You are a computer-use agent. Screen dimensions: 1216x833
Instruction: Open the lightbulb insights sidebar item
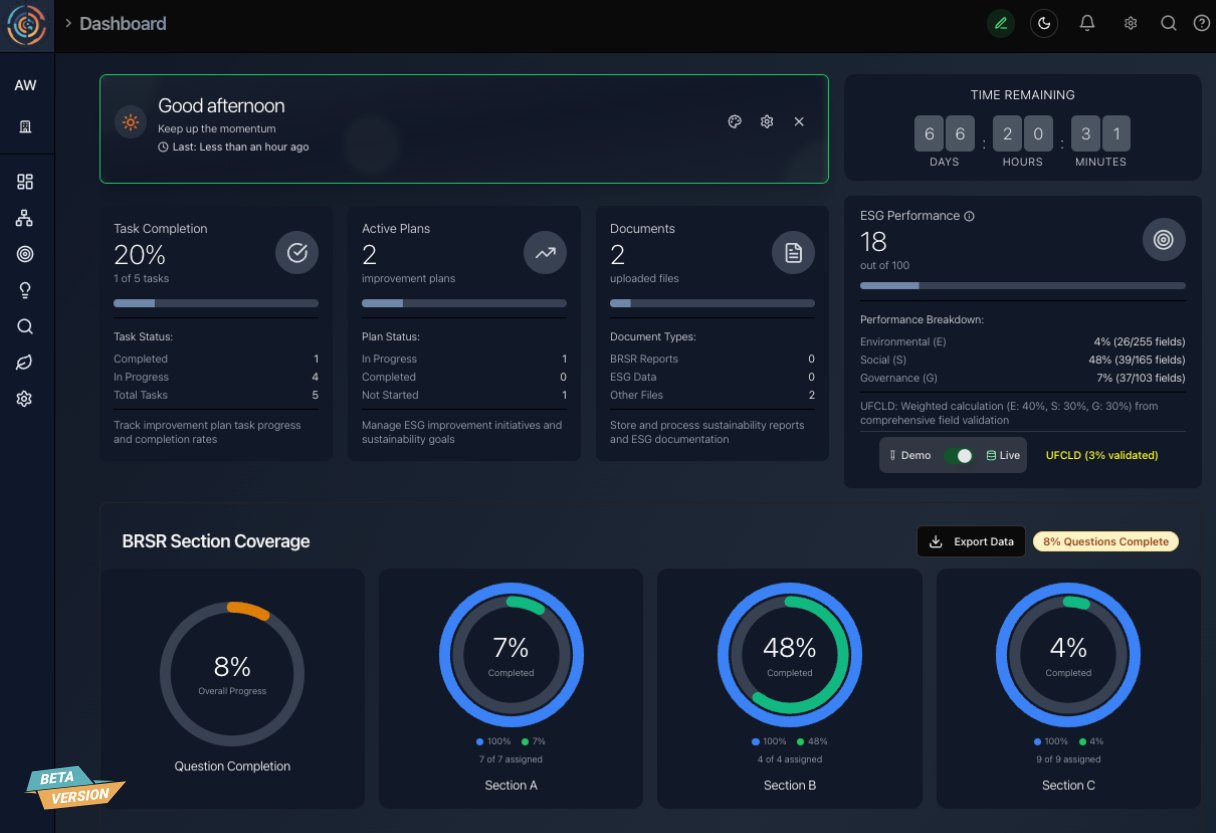pos(25,290)
